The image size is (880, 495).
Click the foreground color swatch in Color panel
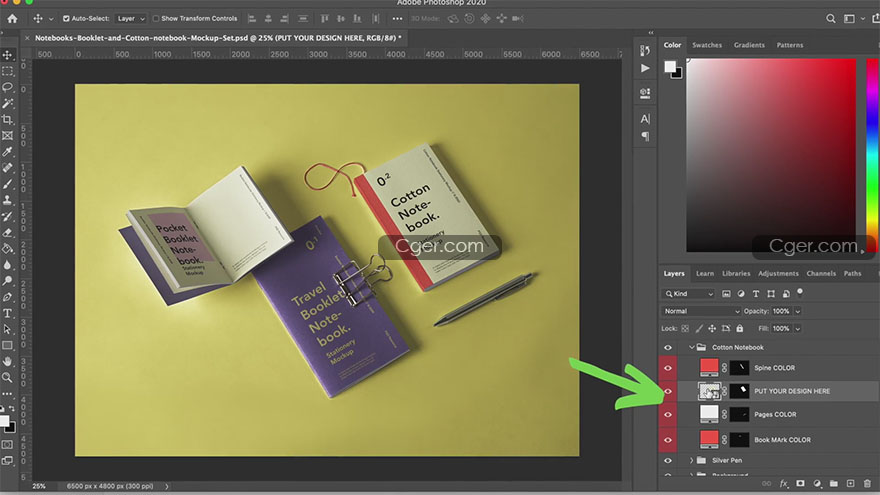[x=670, y=67]
